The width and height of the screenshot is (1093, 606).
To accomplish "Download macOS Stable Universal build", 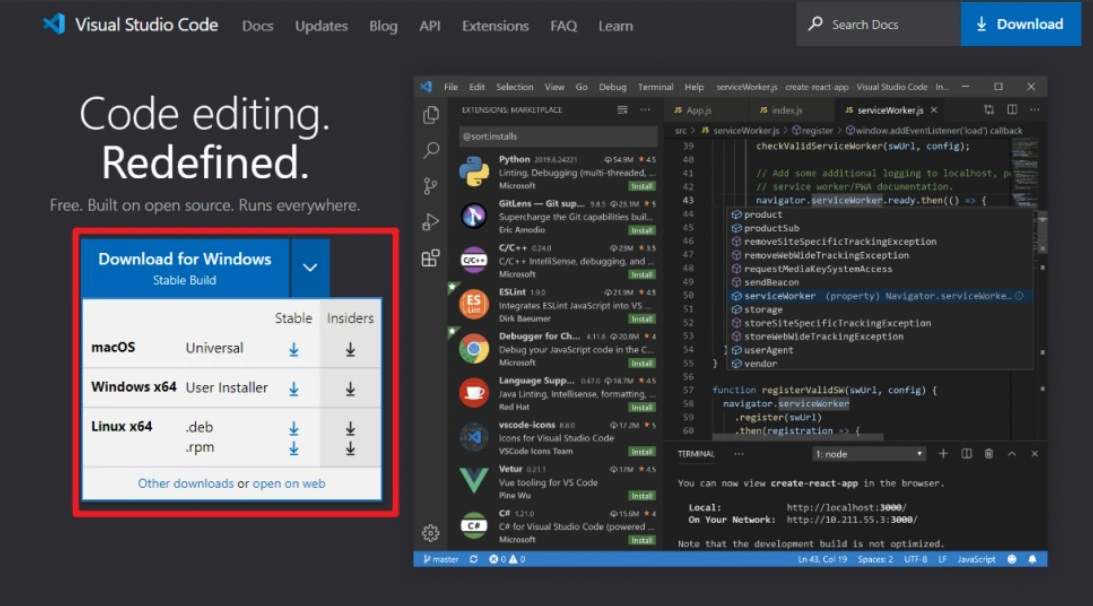I will coord(294,349).
